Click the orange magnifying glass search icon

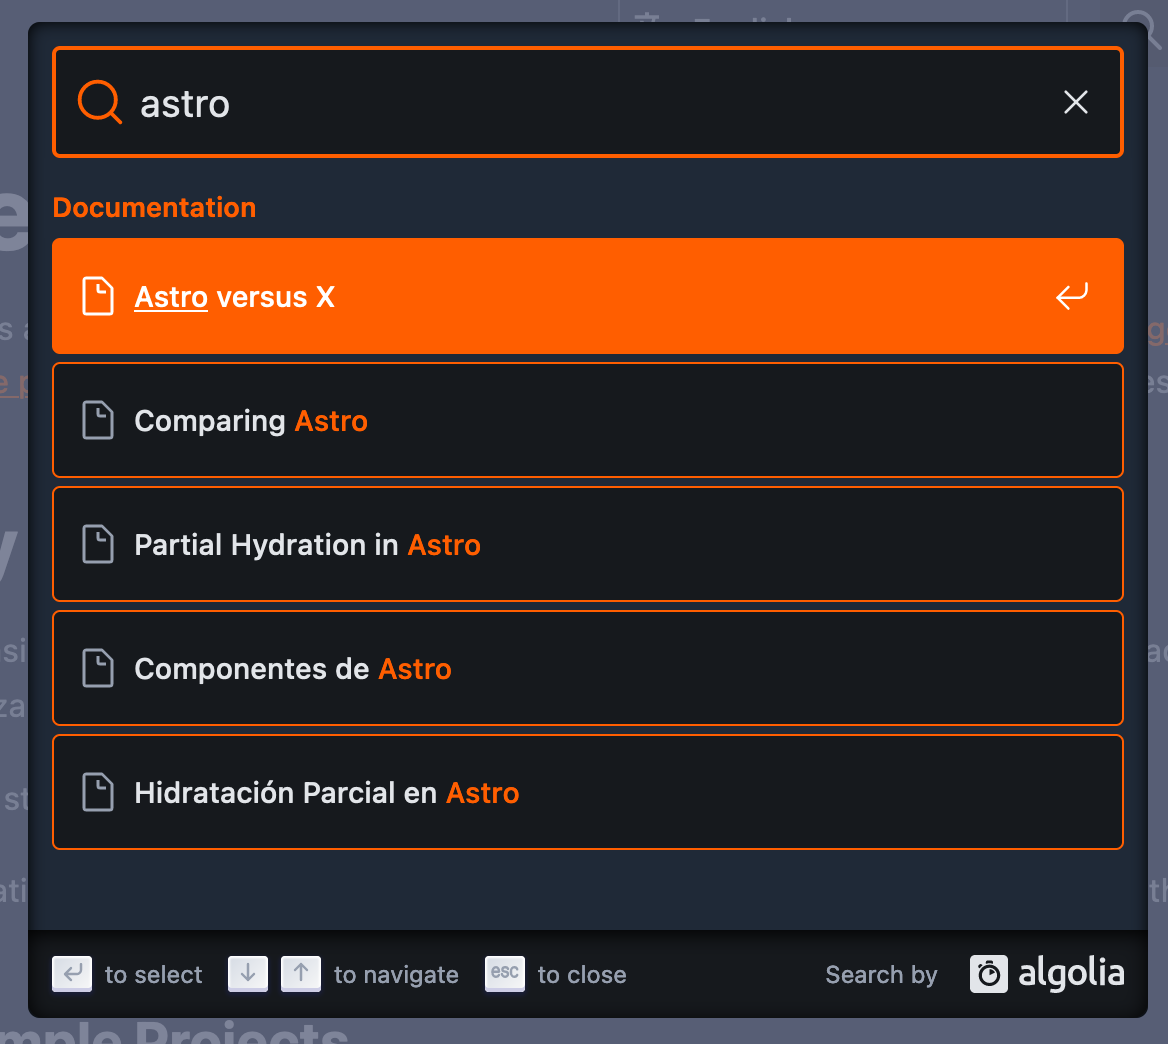[98, 102]
